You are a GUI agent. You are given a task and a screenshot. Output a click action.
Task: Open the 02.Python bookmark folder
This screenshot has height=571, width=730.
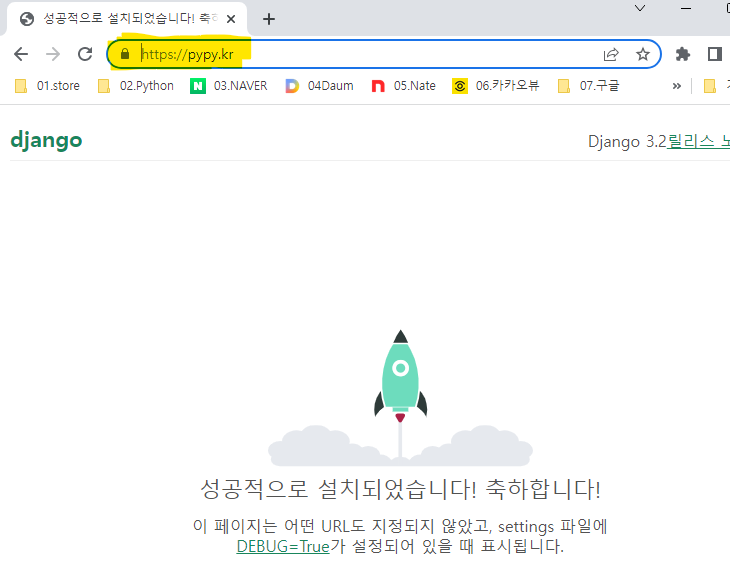tap(136, 86)
